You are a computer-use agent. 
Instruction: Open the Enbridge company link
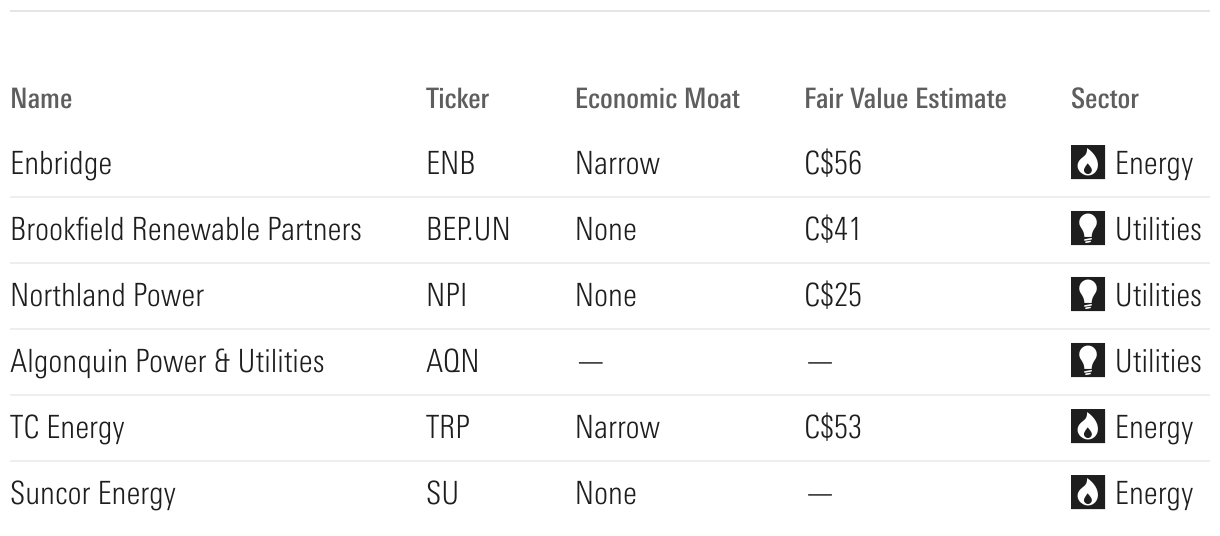61,164
